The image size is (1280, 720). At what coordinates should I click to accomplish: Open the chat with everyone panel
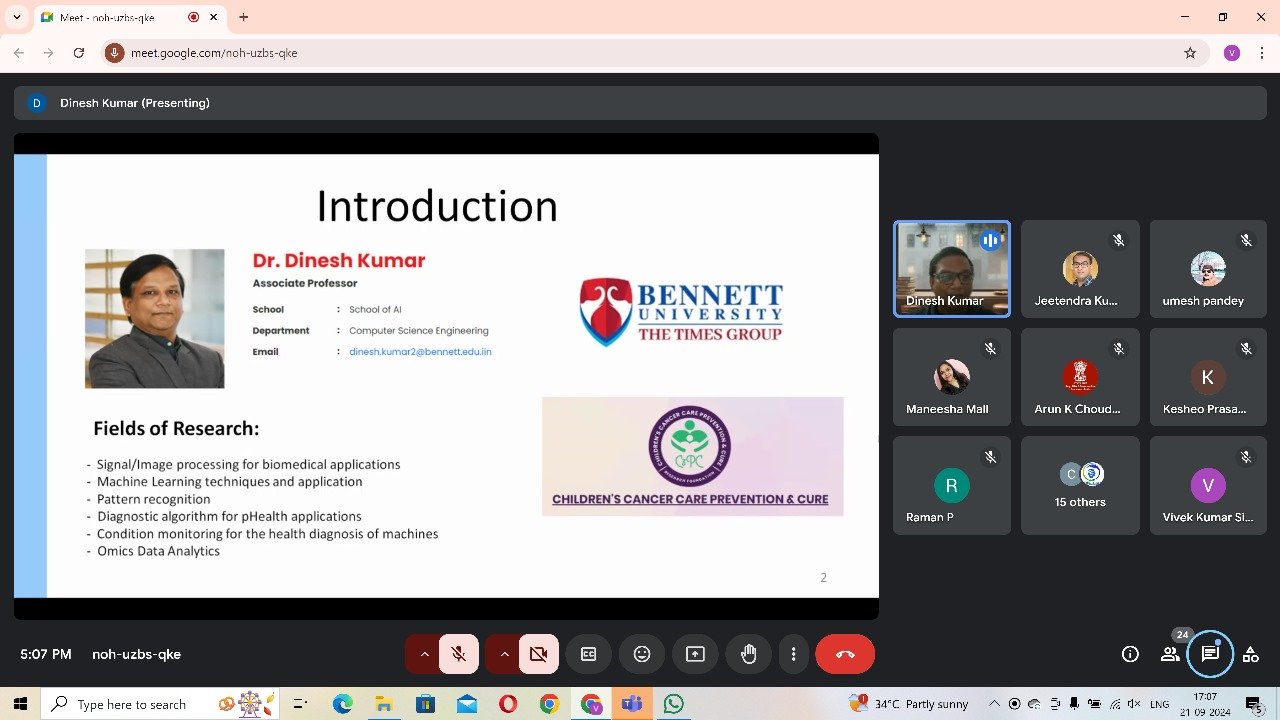tap(1210, 654)
